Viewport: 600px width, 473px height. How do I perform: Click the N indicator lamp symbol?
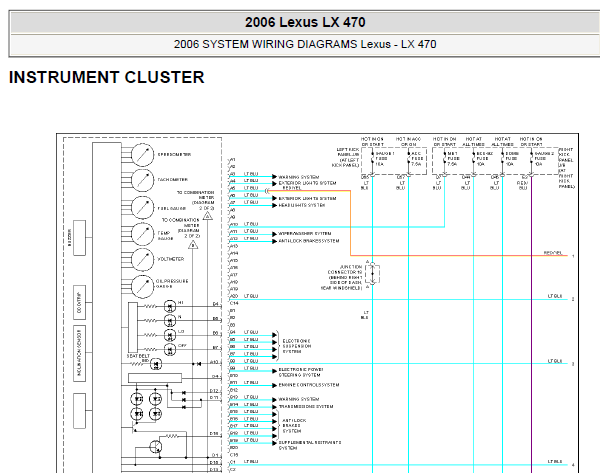(170, 320)
